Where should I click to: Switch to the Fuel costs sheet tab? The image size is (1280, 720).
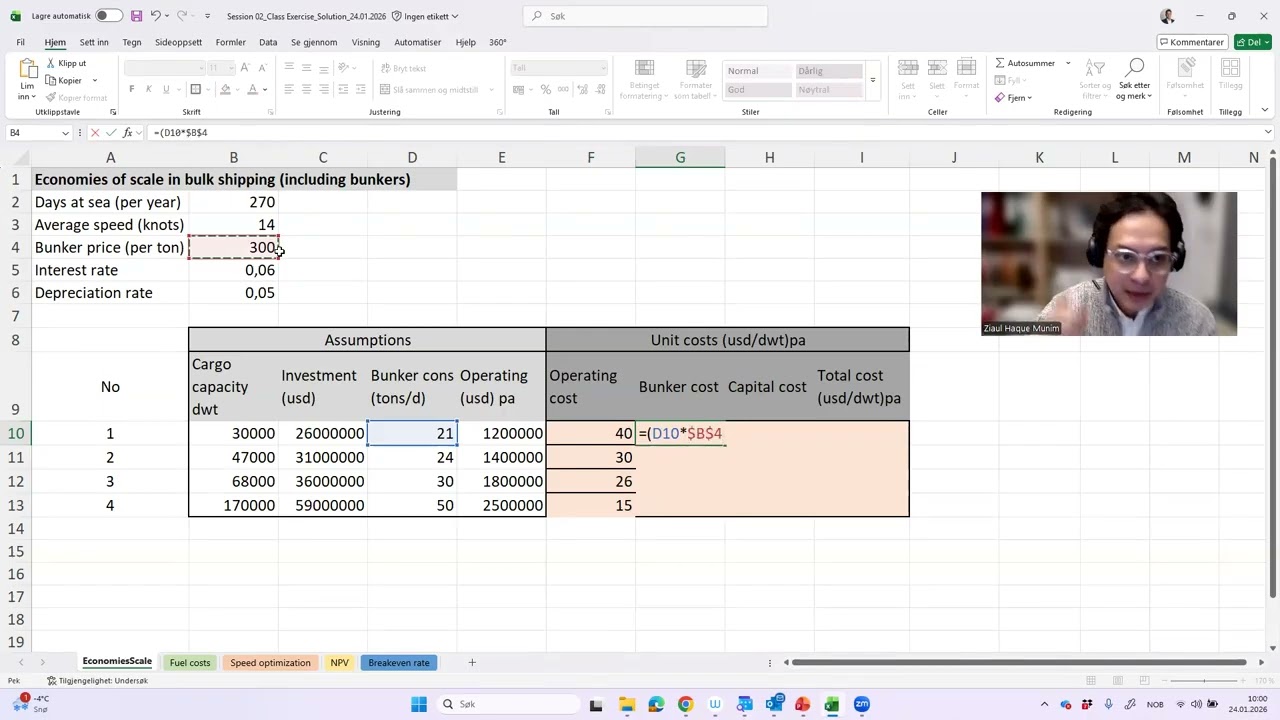coord(190,662)
